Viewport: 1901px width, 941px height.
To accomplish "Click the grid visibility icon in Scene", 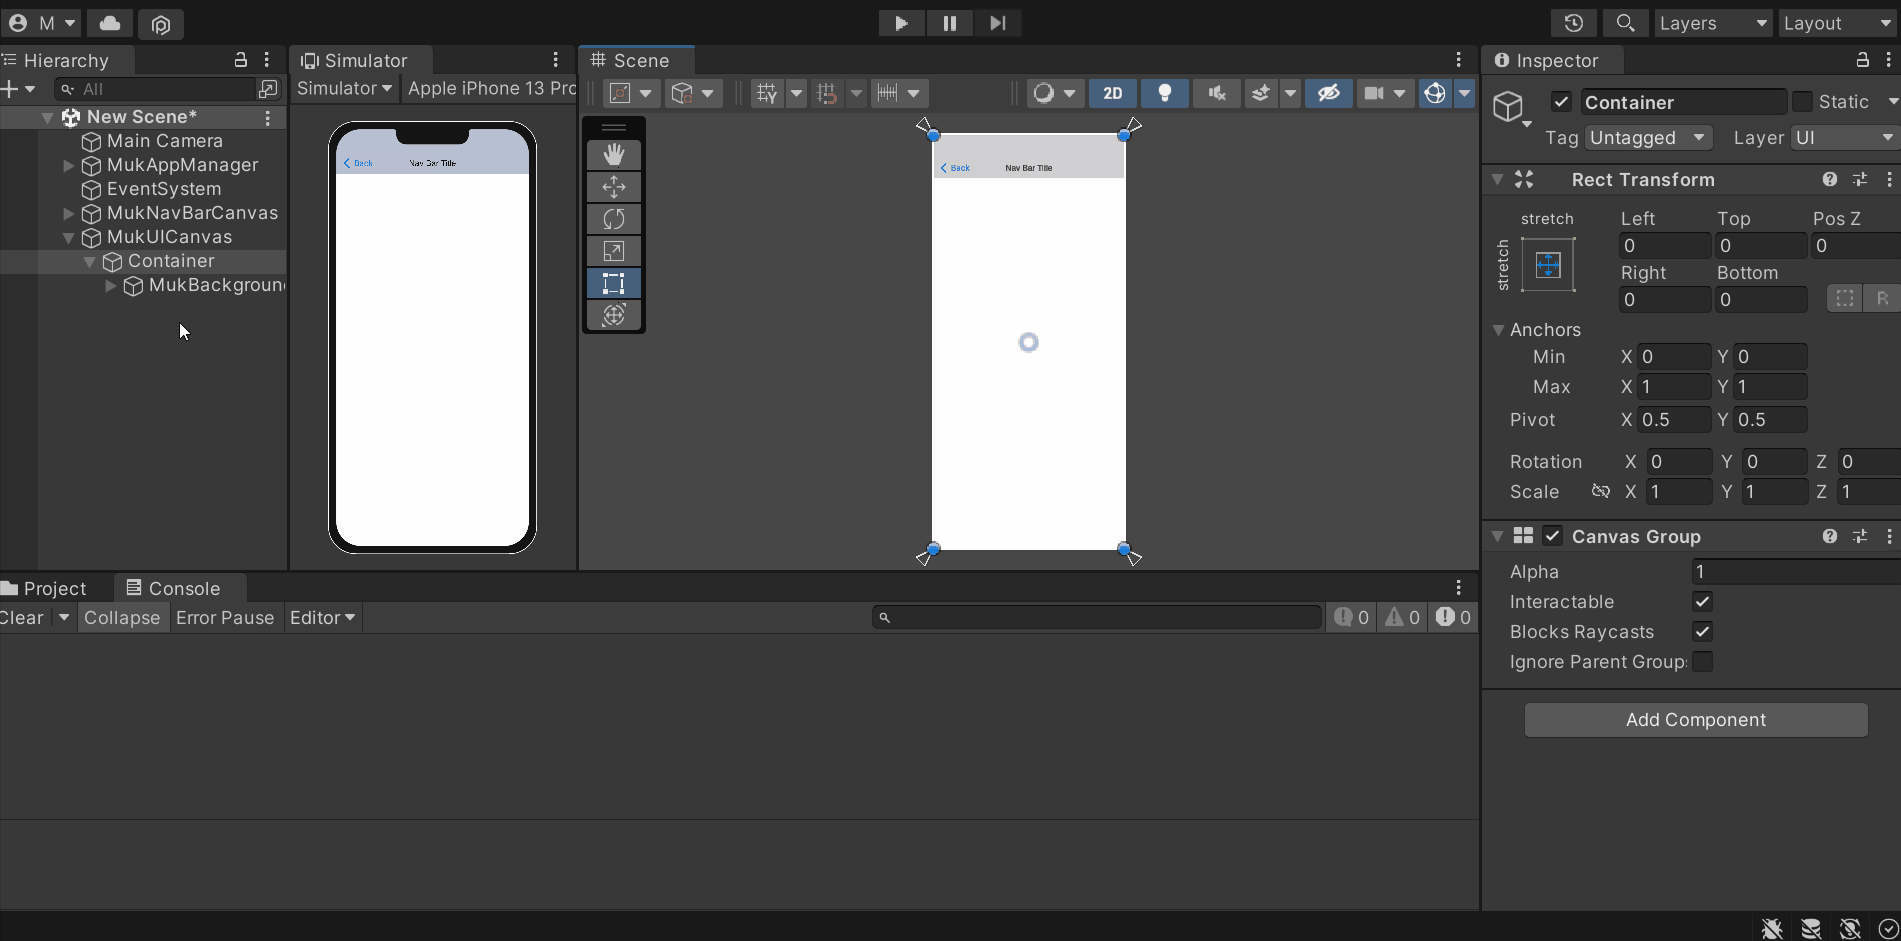I will coord(767,93).
